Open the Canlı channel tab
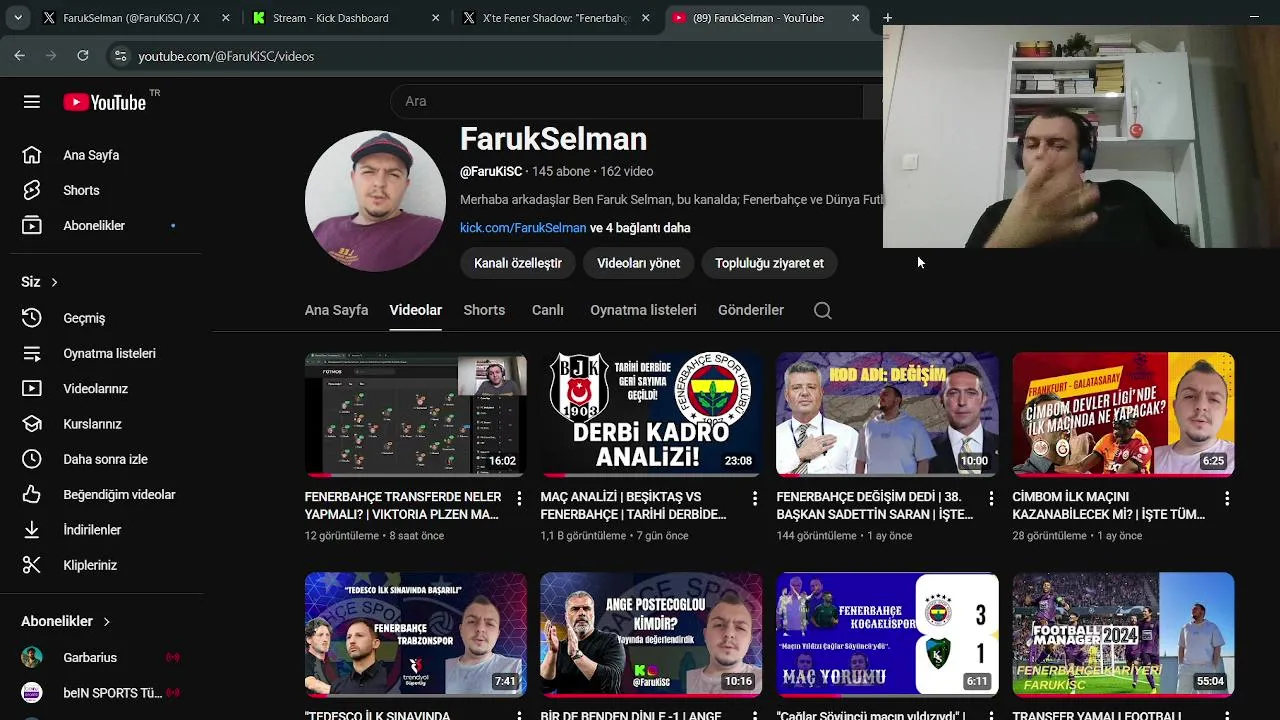Screen dimensions: 1280x720 click(548, 310)
